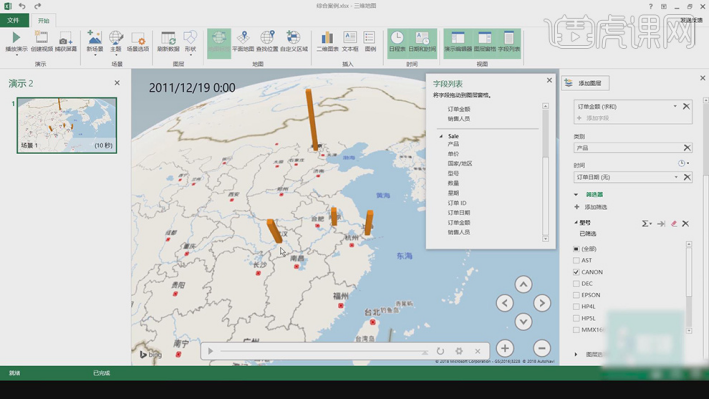Collapse the 筛选器 filters section
This screenshot has height=399, width=709.
point(576,195)
